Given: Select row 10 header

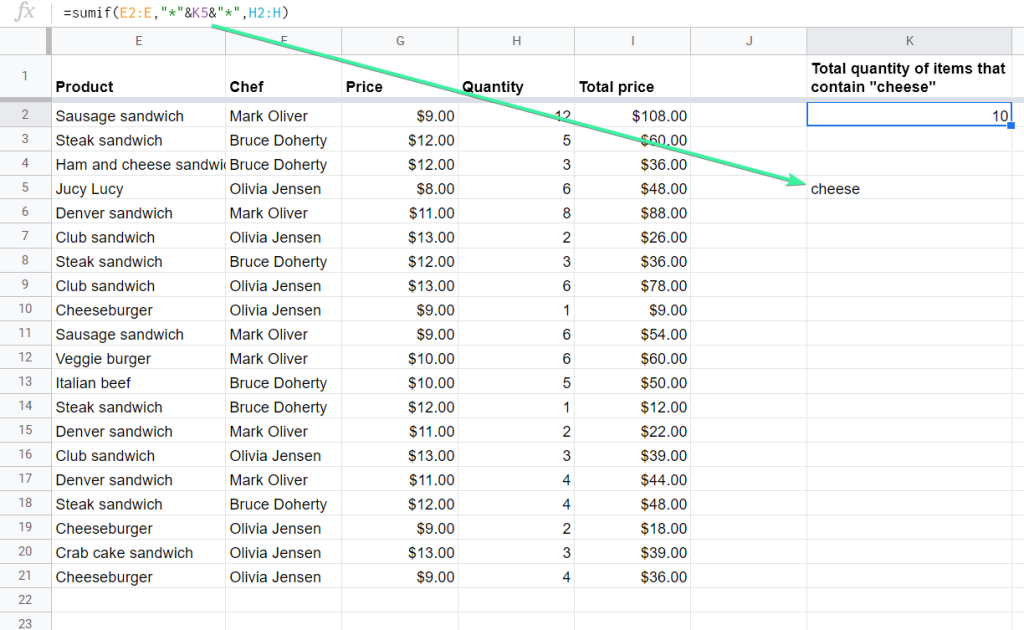Looking at the screenshot, I should click(x=25, y=309).
